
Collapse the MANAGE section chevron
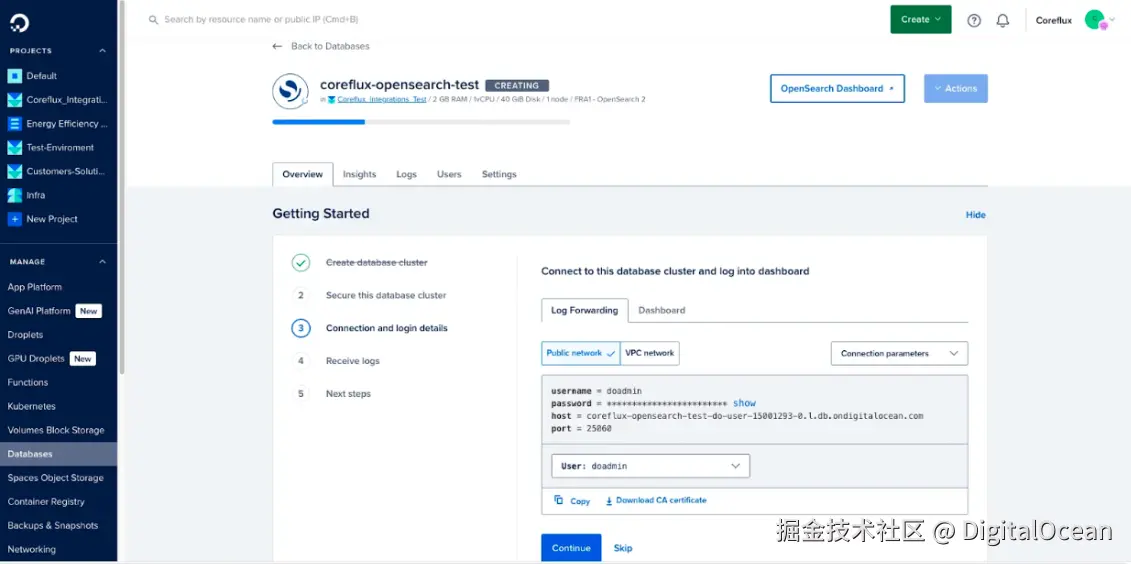[102, 262]
